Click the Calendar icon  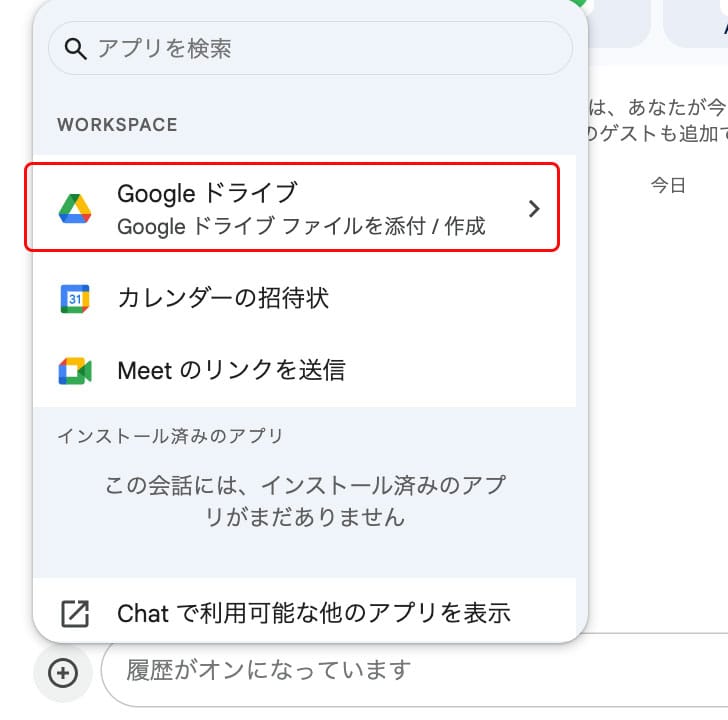tap(75, 298)
